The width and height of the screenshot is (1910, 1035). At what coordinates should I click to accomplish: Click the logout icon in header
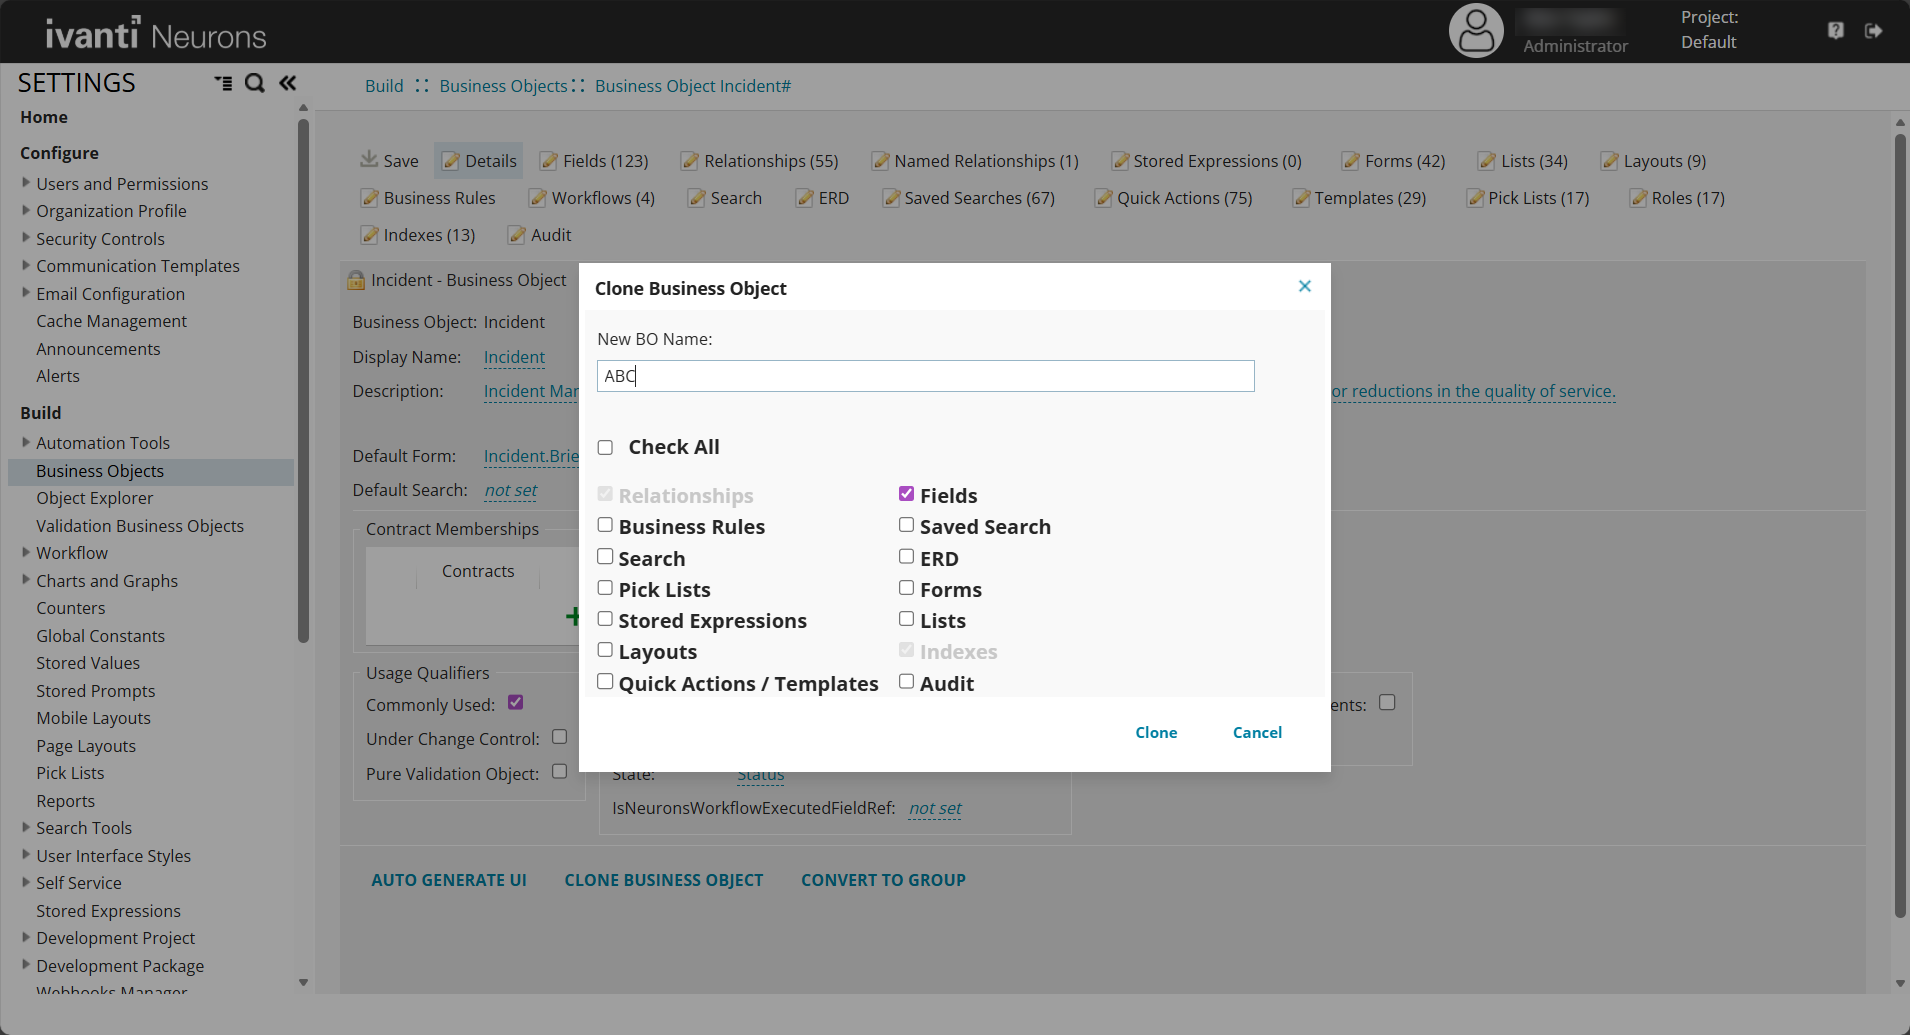point(1873,31)
